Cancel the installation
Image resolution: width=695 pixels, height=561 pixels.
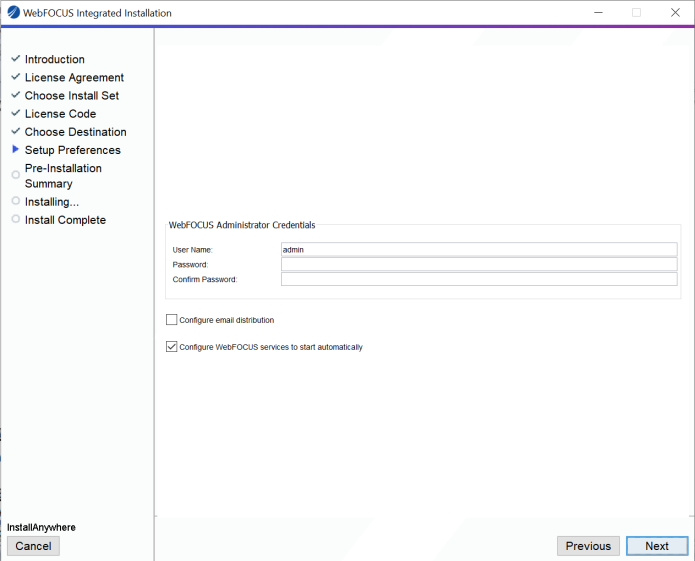pyautogui.click(x=33, y=546)
